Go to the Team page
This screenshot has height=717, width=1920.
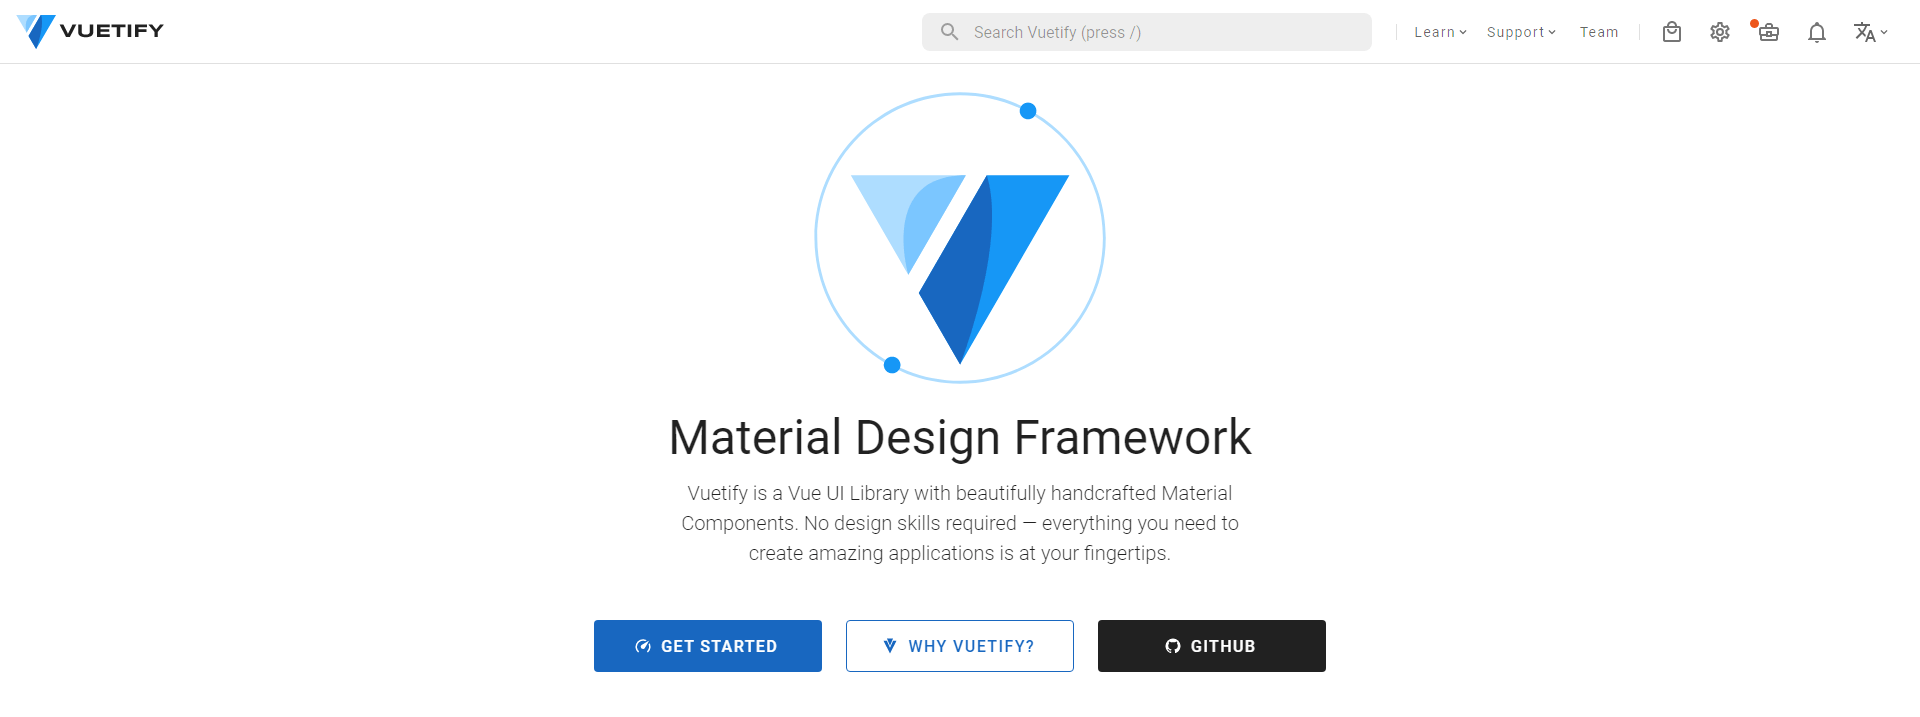1599,32
